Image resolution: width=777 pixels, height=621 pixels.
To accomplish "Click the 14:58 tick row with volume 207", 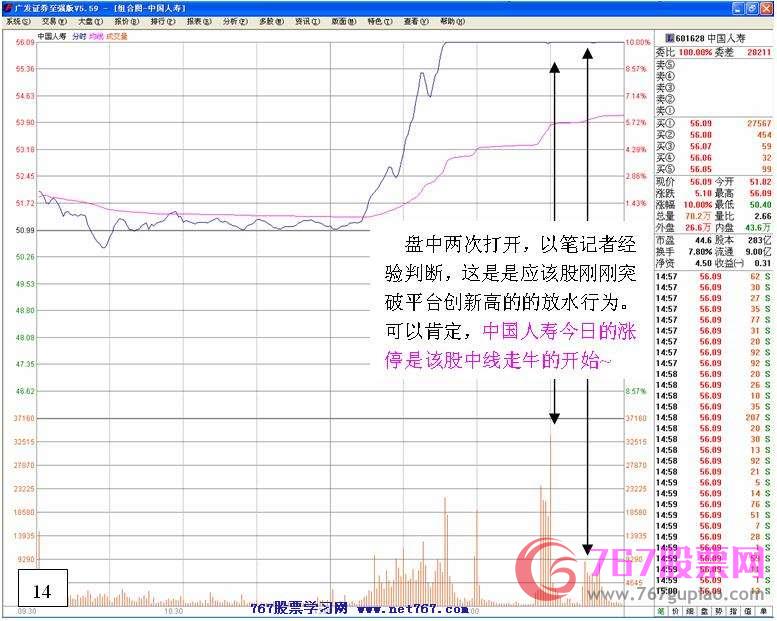I will click(x=714, y=418).
